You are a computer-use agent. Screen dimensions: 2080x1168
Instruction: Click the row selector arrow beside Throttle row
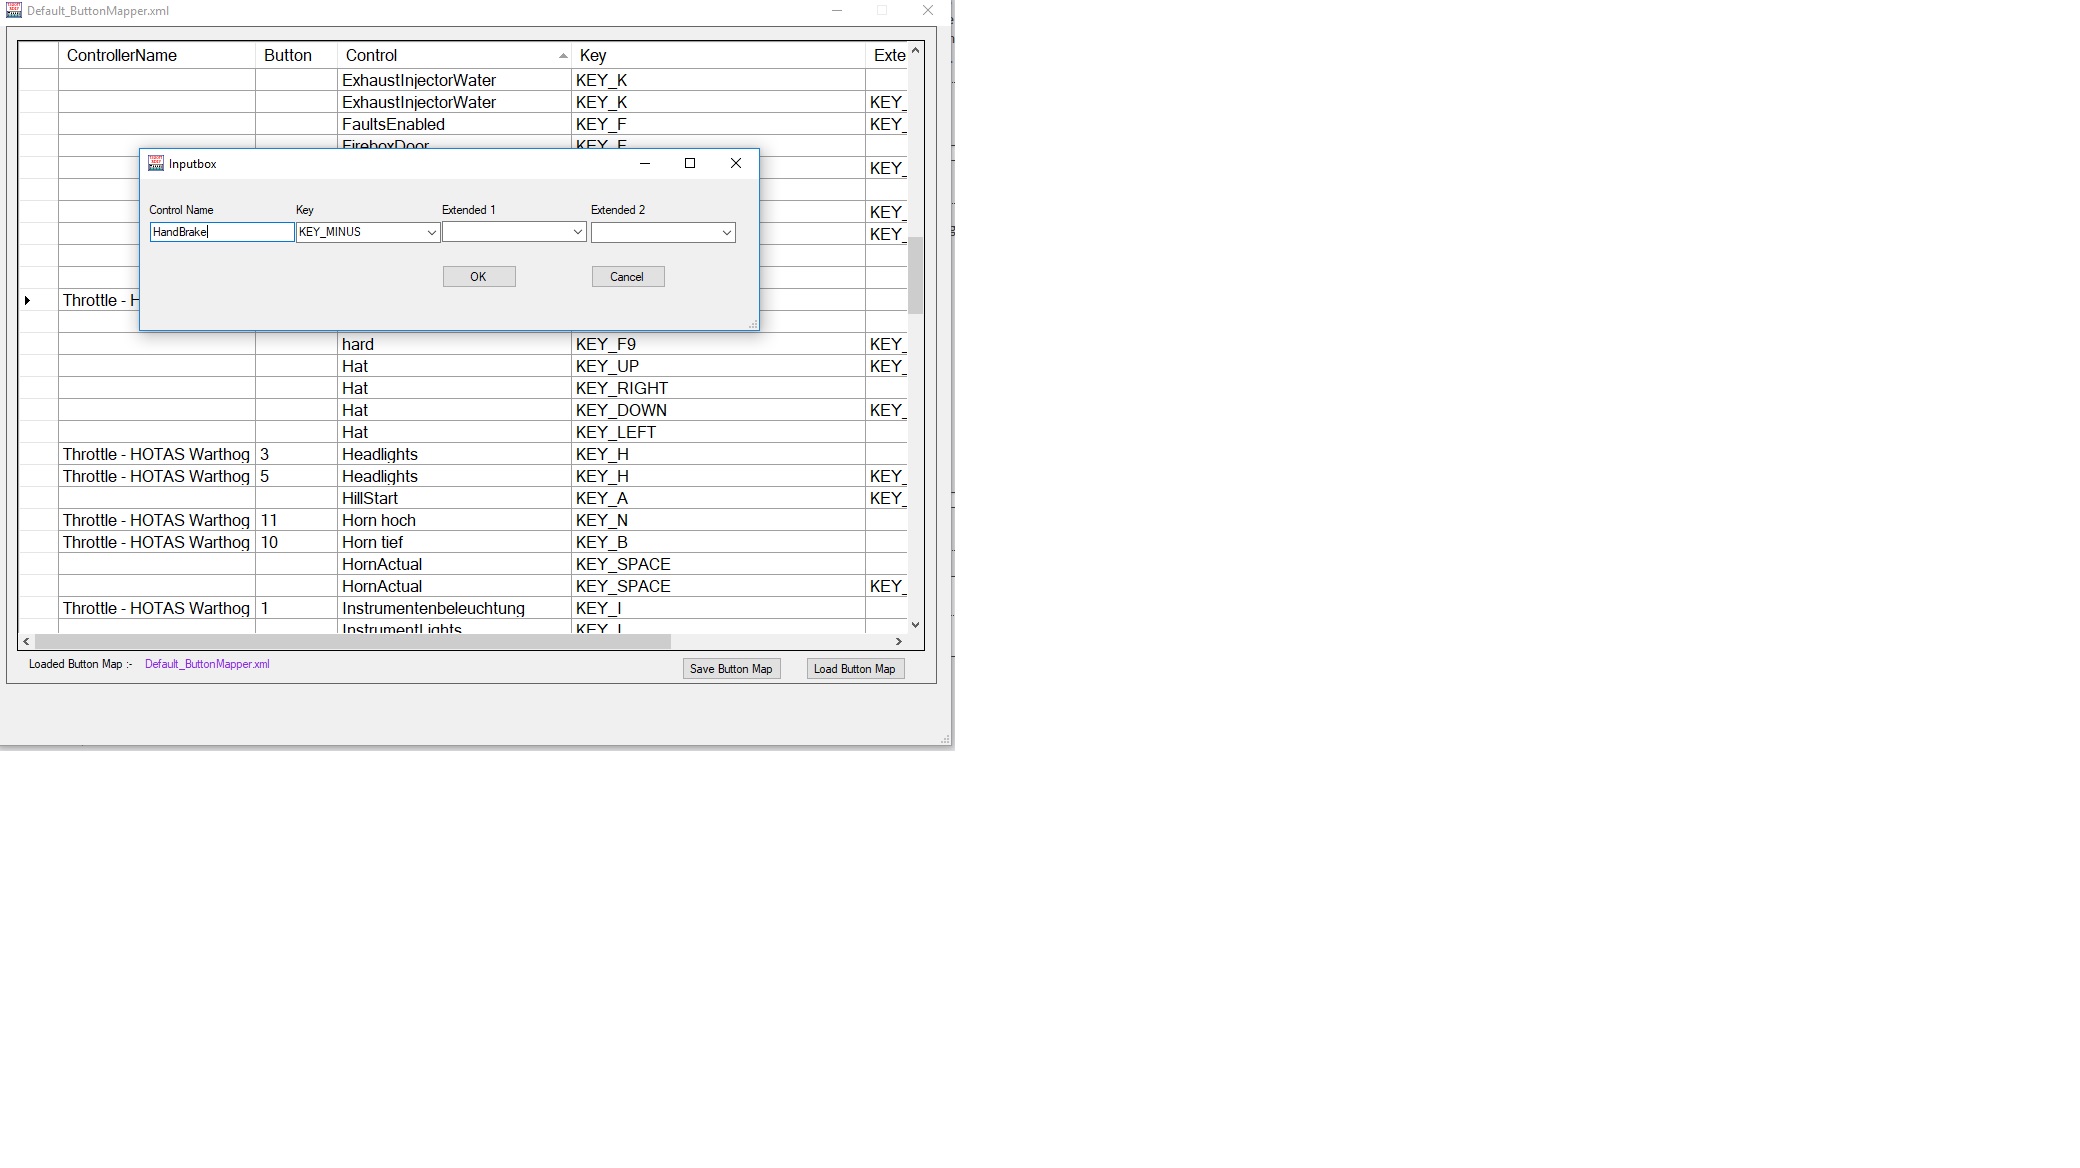28,300
